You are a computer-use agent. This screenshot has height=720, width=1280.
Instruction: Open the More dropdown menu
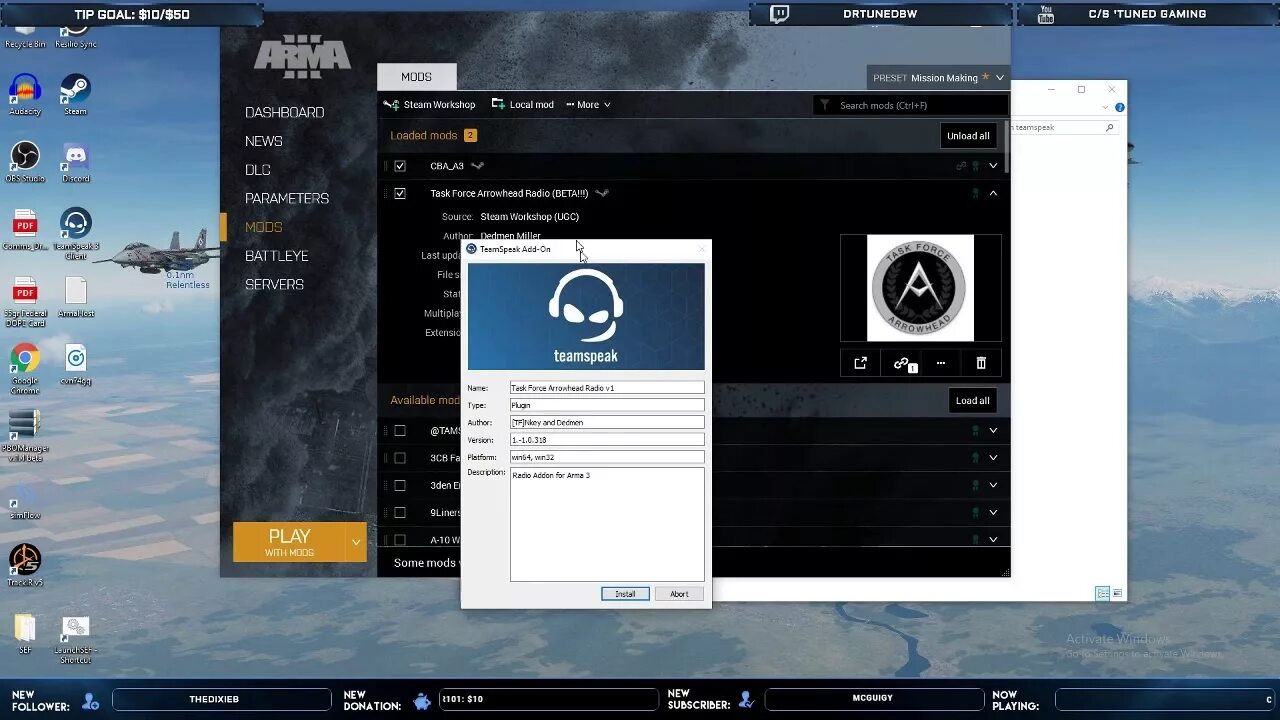pyautogui.click(x=588, y=104)
